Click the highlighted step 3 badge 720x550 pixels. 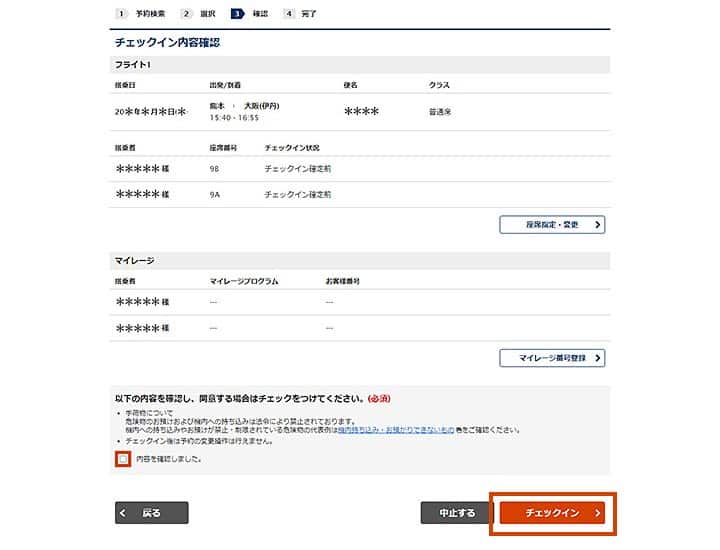tap(237, 14)
